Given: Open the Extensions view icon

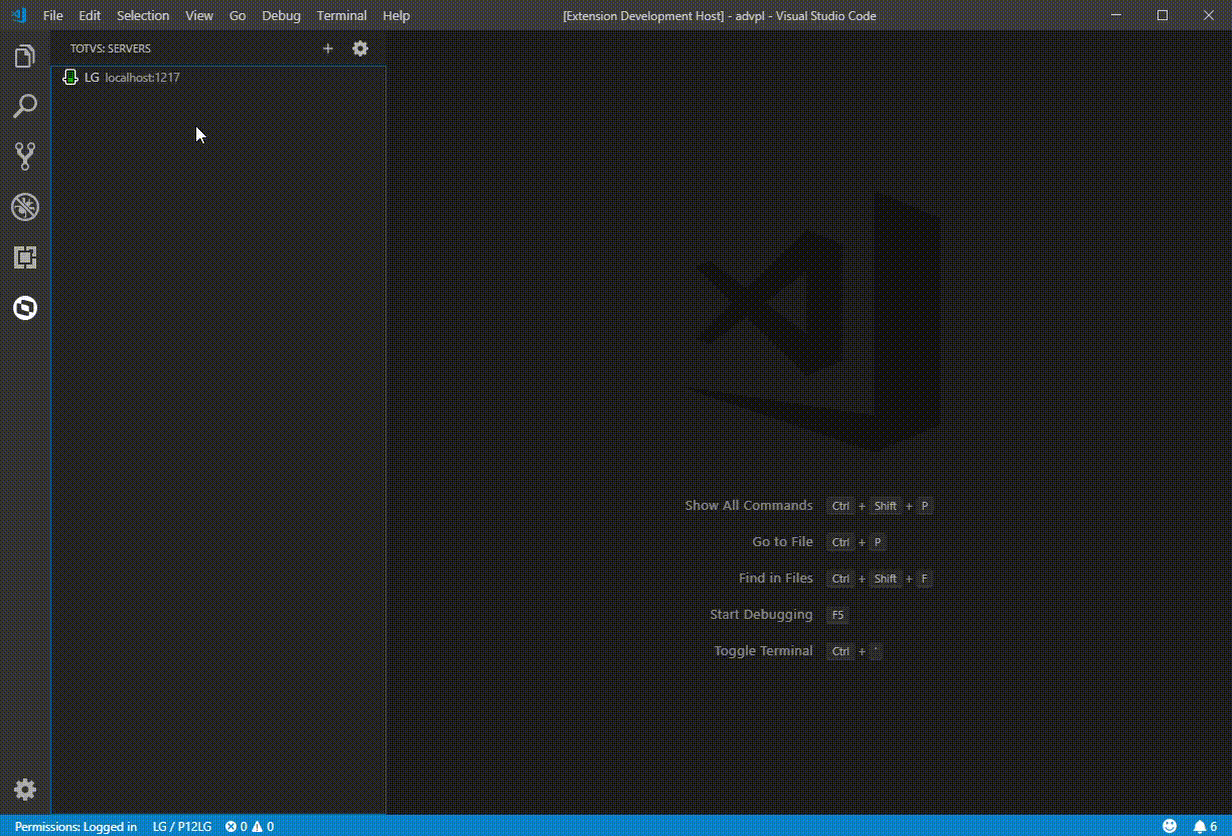Looking at the screenshot, I should [x=25, y=257].
